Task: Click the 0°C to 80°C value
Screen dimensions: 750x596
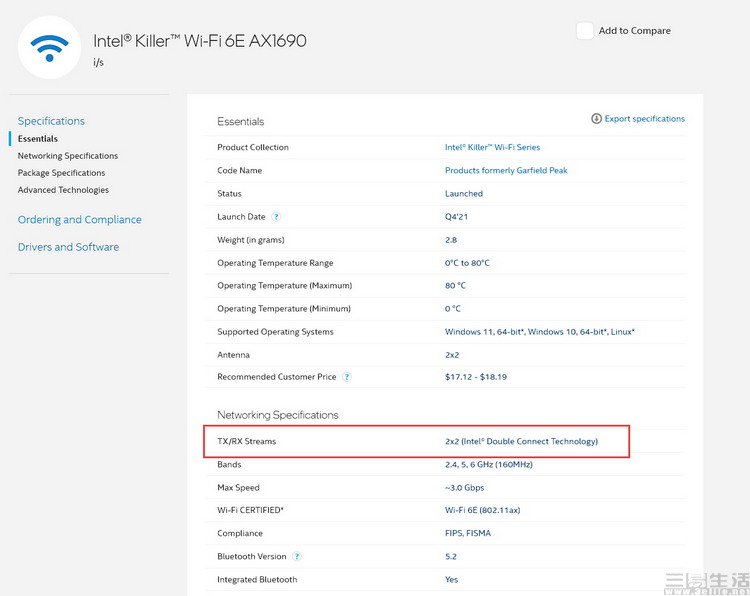Action: click(x=467, y=263)
